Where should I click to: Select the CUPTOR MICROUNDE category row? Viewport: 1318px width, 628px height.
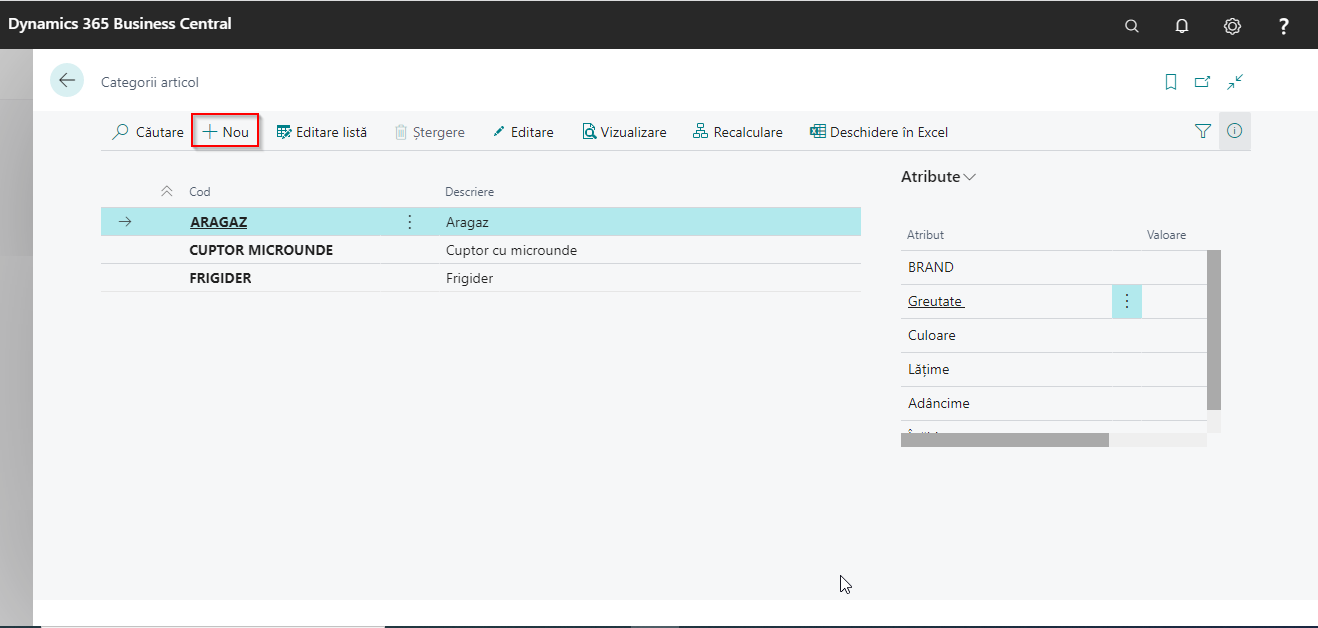coord(261,250)
